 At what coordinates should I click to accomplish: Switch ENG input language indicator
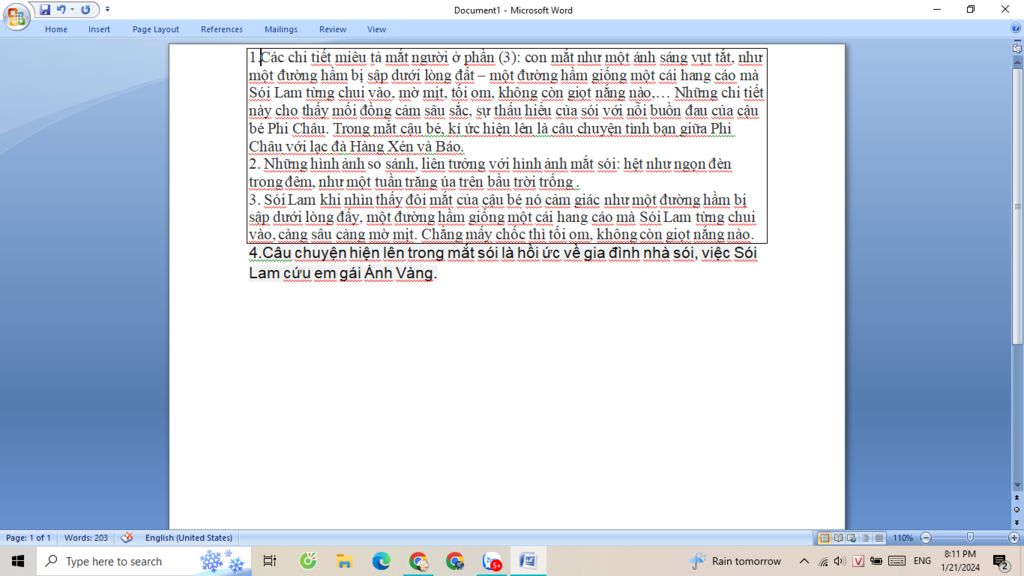[x=922, y=561]
